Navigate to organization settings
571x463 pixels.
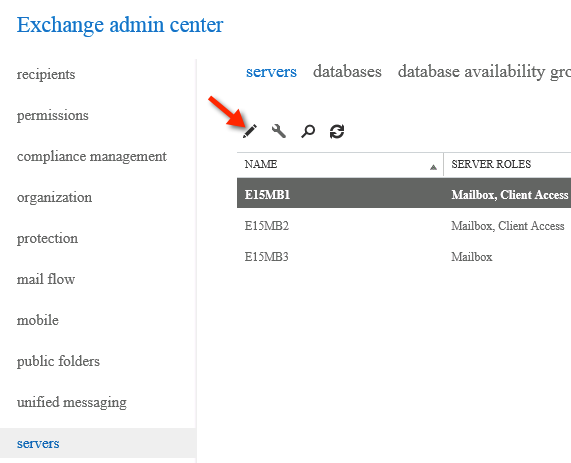(54, 197)
